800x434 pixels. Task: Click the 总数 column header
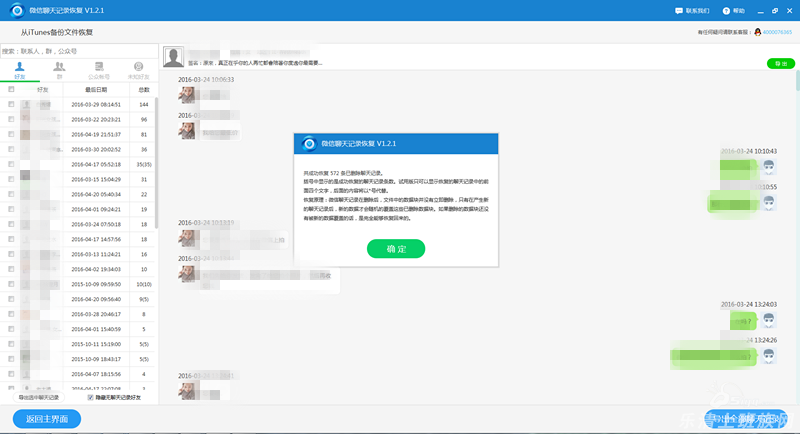(x=144, y=90)
